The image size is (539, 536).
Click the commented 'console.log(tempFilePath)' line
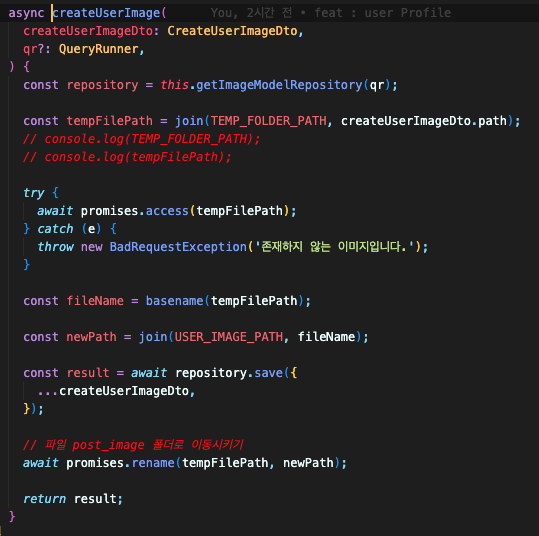127,157
